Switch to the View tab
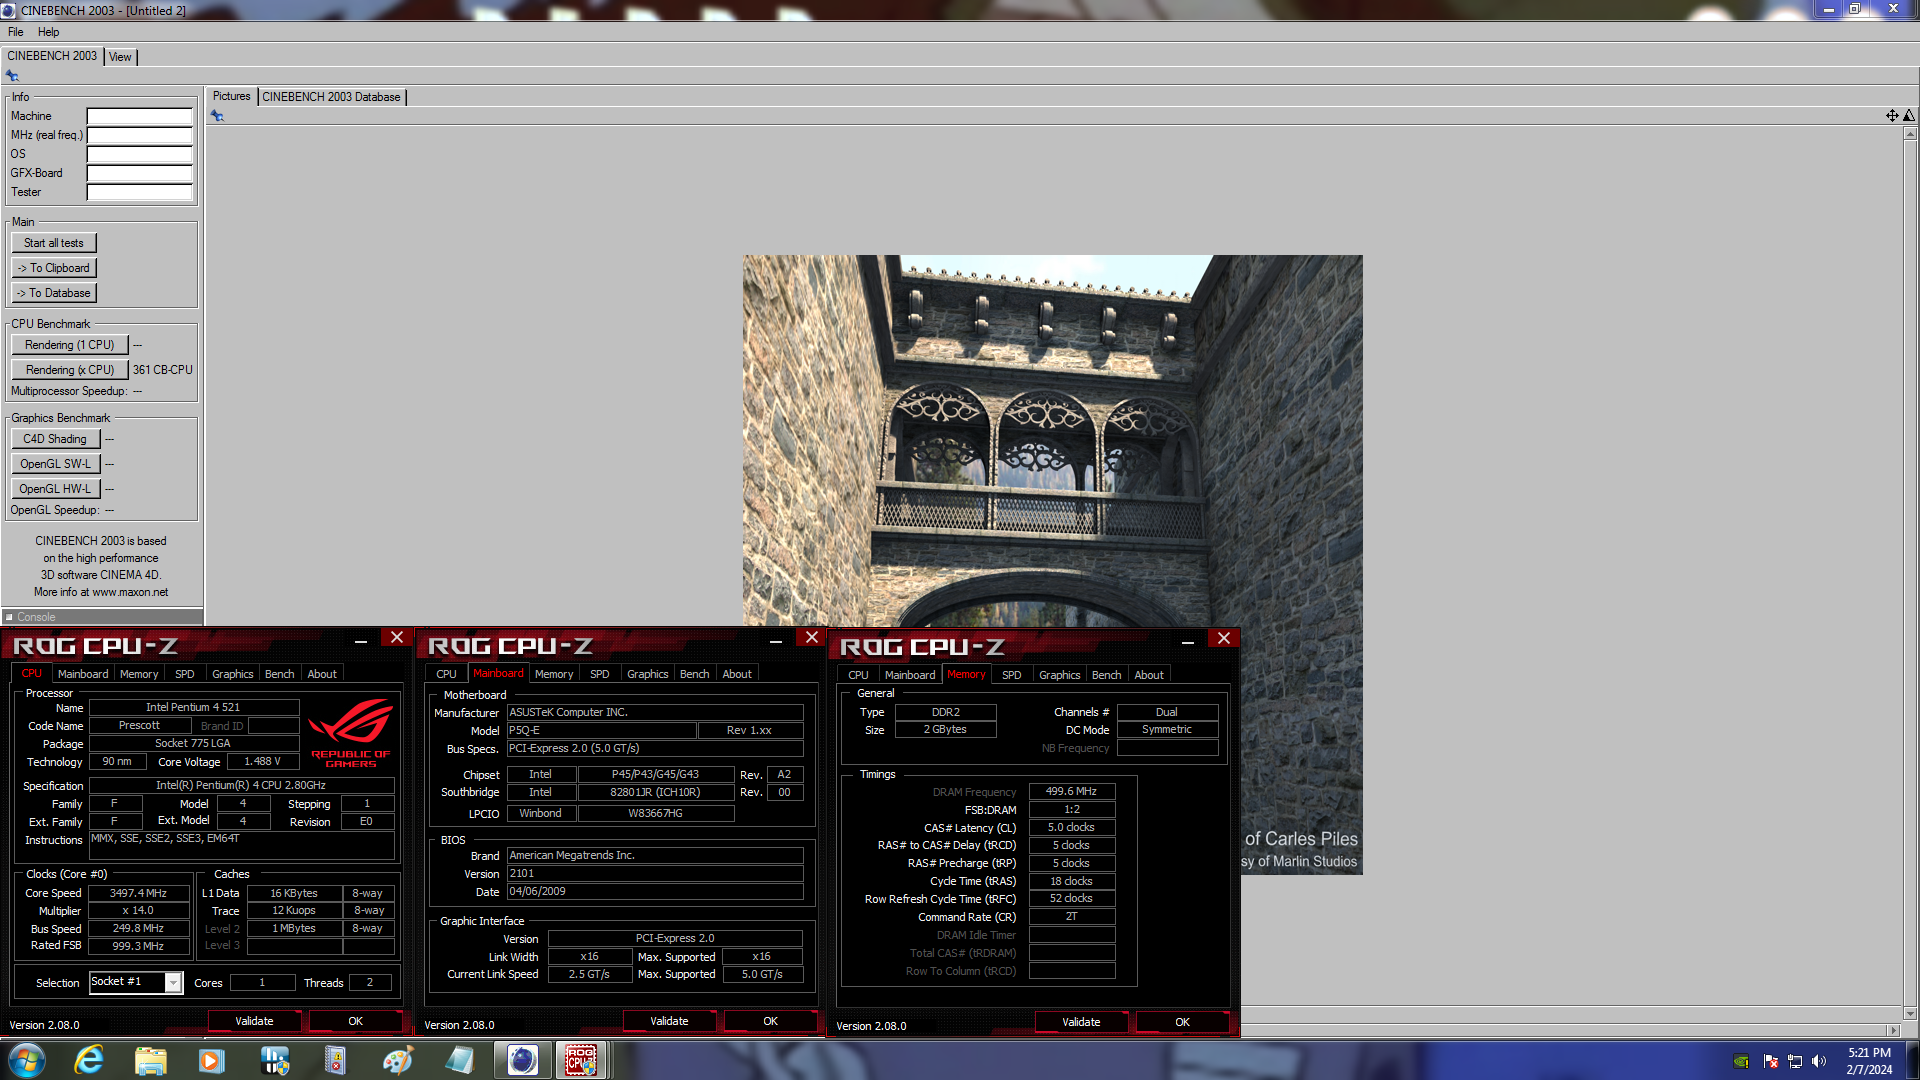Screen dimensions: 1920x1080 pos(120,57)
